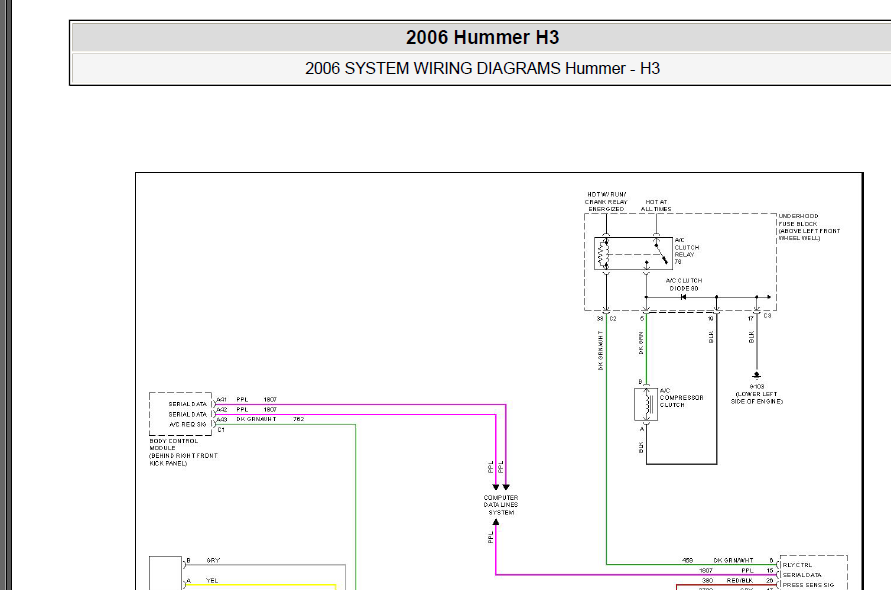Click the 'HOT AT ALL TIMES' text

pos(656,205)
